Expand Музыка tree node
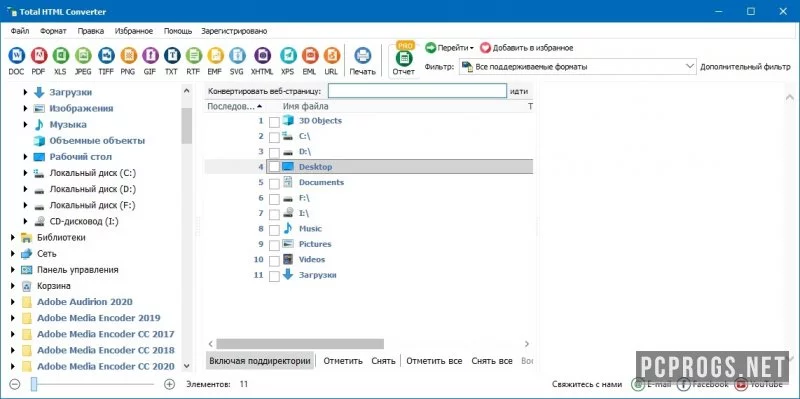This screenshot has width=800, height=399. click(26, 124)
